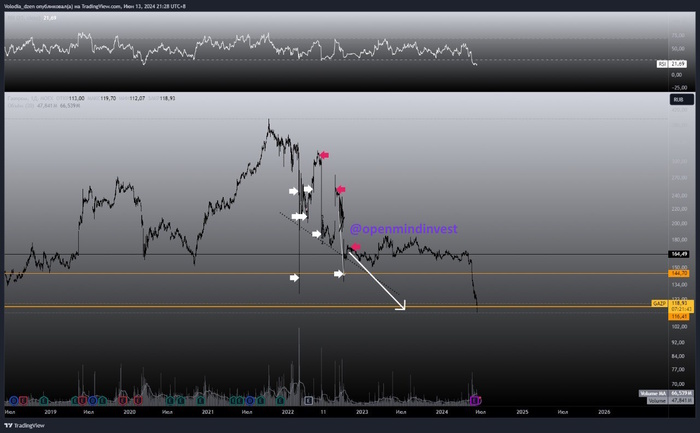The width and height of the screenshot is (700, 433).
Task: Click the 2026 time axis label
Action: (604, 412)
